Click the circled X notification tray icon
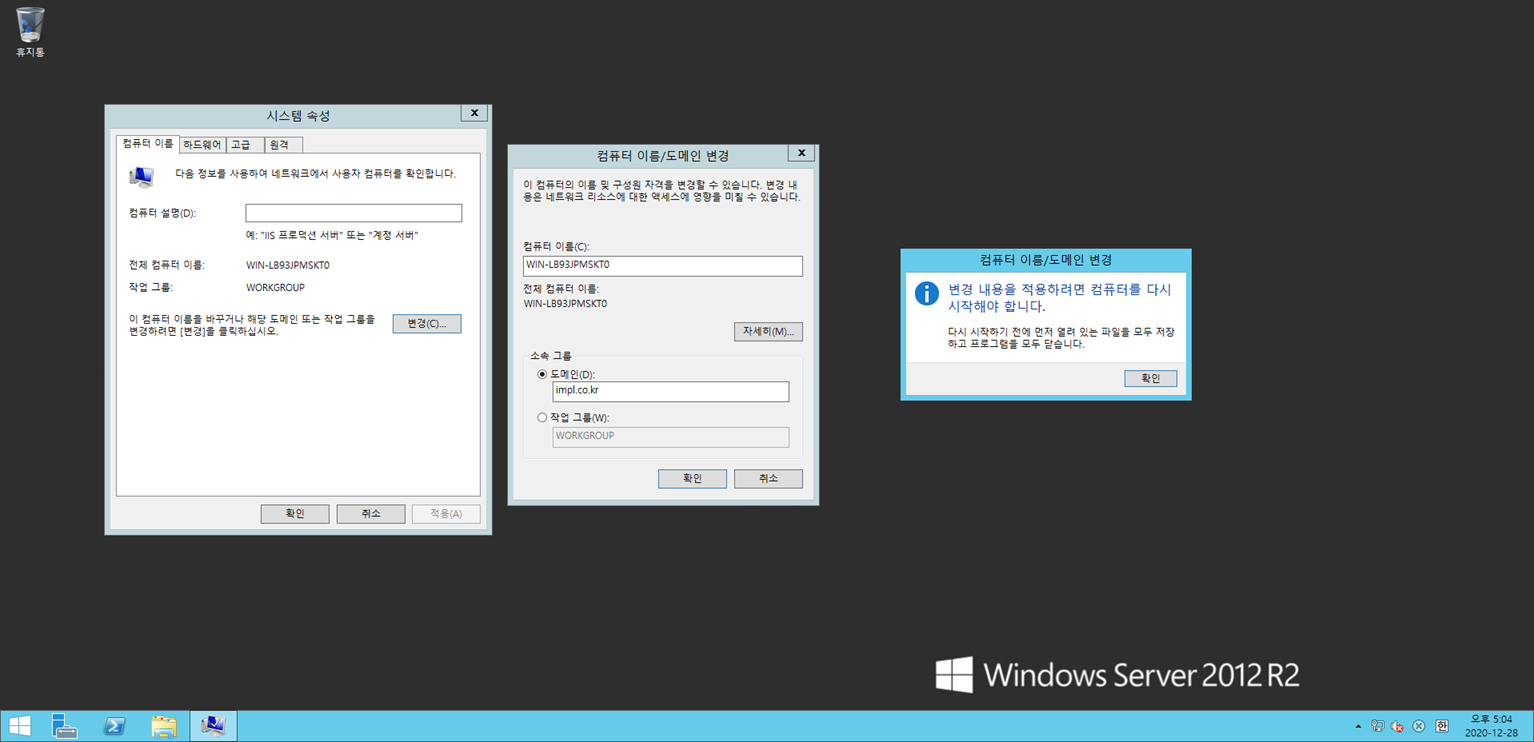Viewport: 1534px width, 742px height. pyautogui.click(x=1418, y=726)
